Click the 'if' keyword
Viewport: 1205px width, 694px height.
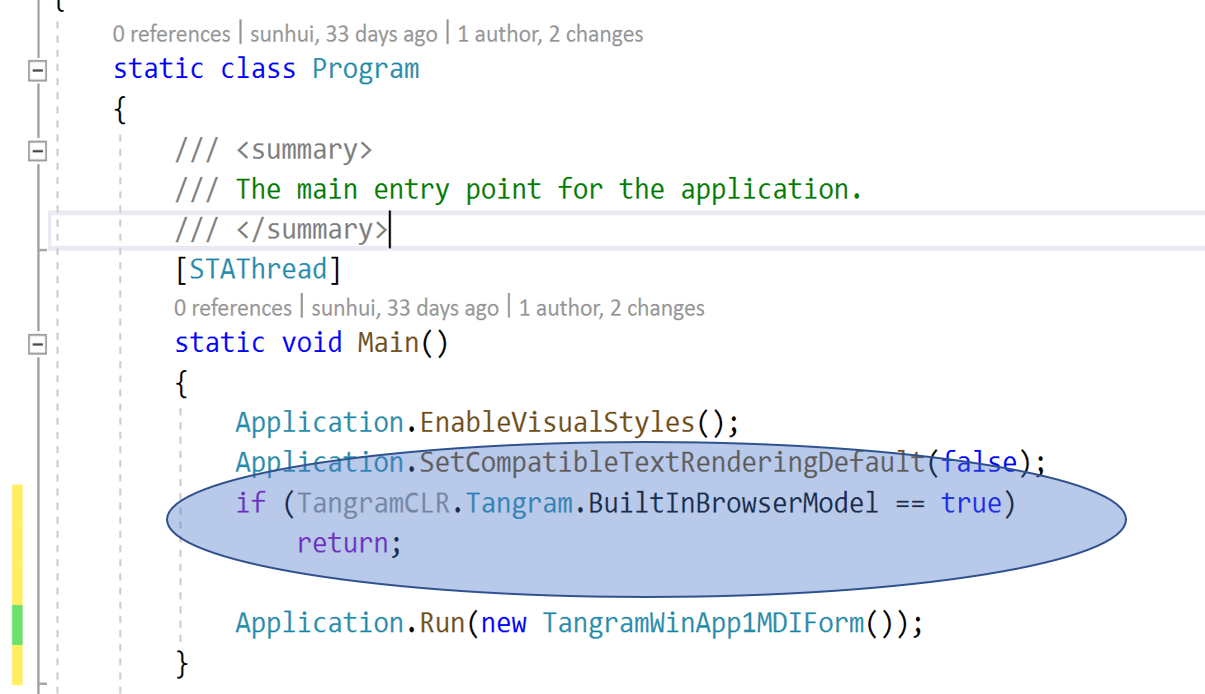(251, 502)
